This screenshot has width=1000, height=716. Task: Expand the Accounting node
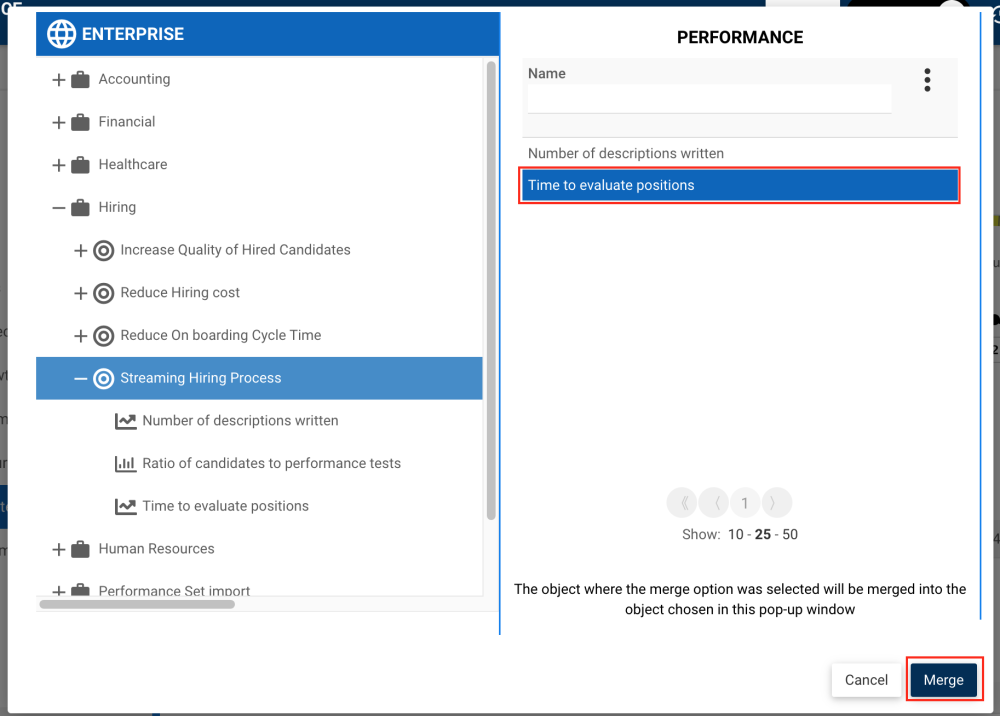pos(58,78)
